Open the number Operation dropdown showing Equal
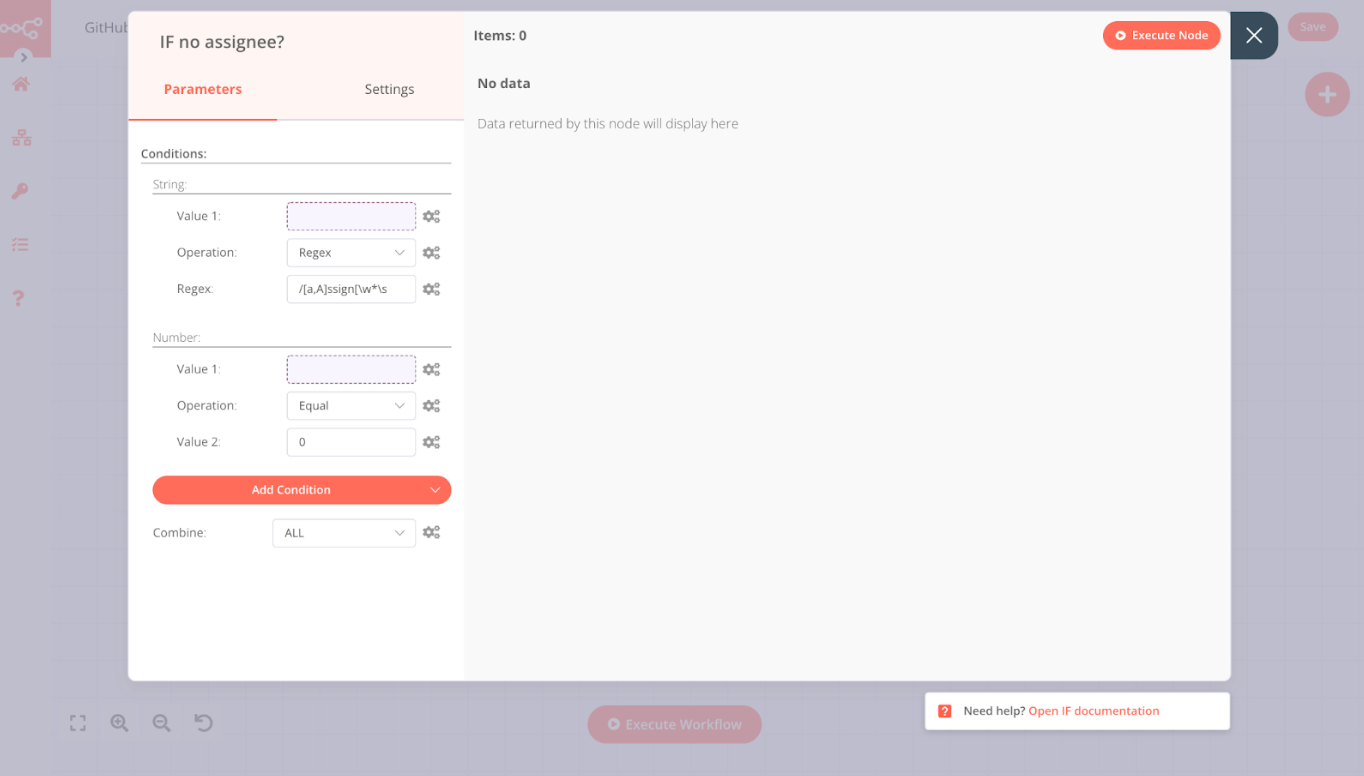This screenshot has width=1364, height=776. tap(351, 405)
